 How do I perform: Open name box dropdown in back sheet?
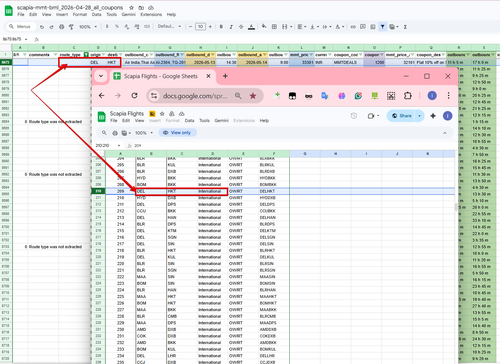pos(26,39)
